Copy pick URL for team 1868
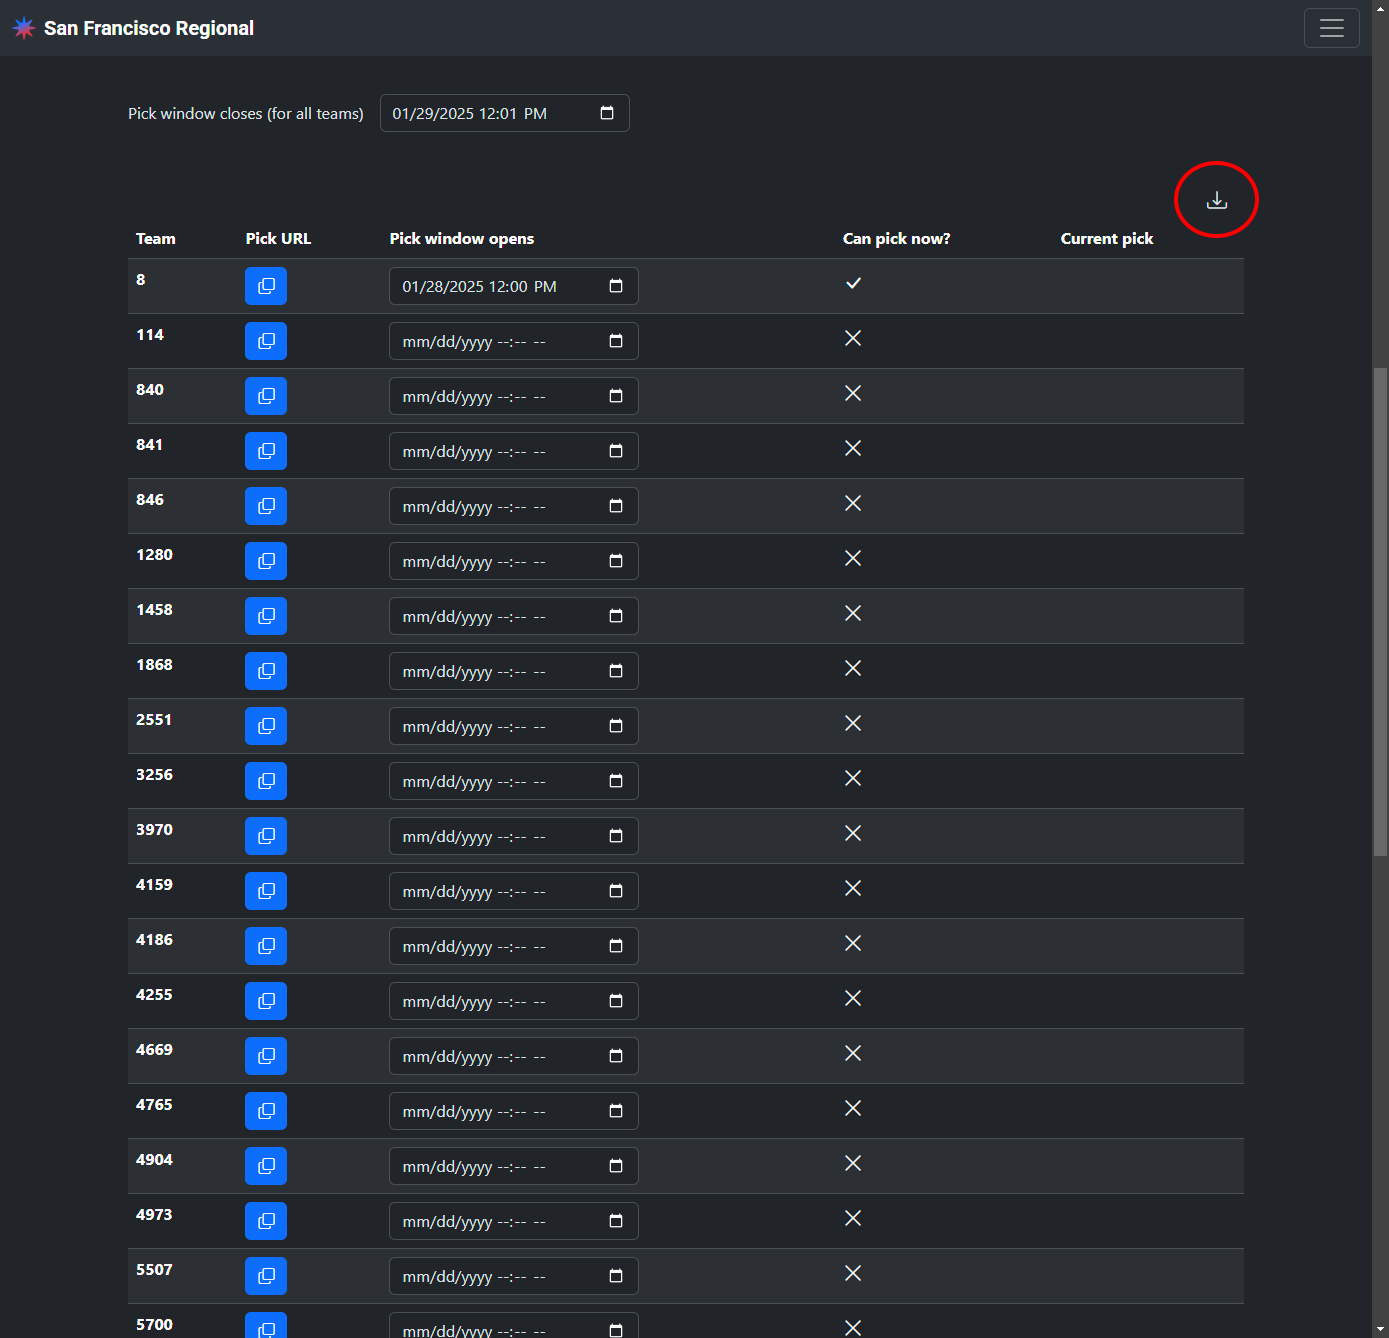This screenshot has width=1389, height=1338. 266,671
